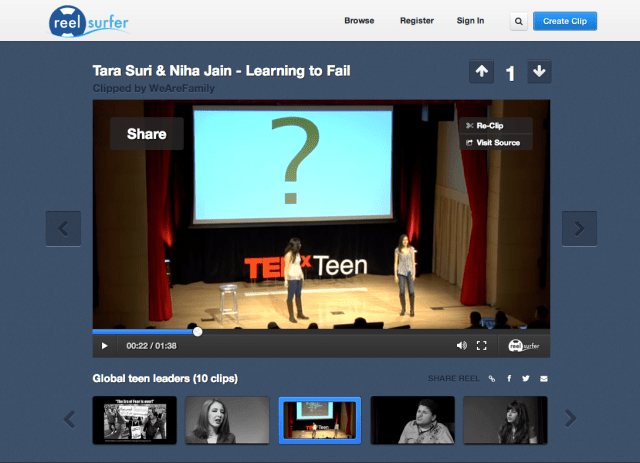Click Visit Source link
This screenshot has height=463, width=640.
496,142
